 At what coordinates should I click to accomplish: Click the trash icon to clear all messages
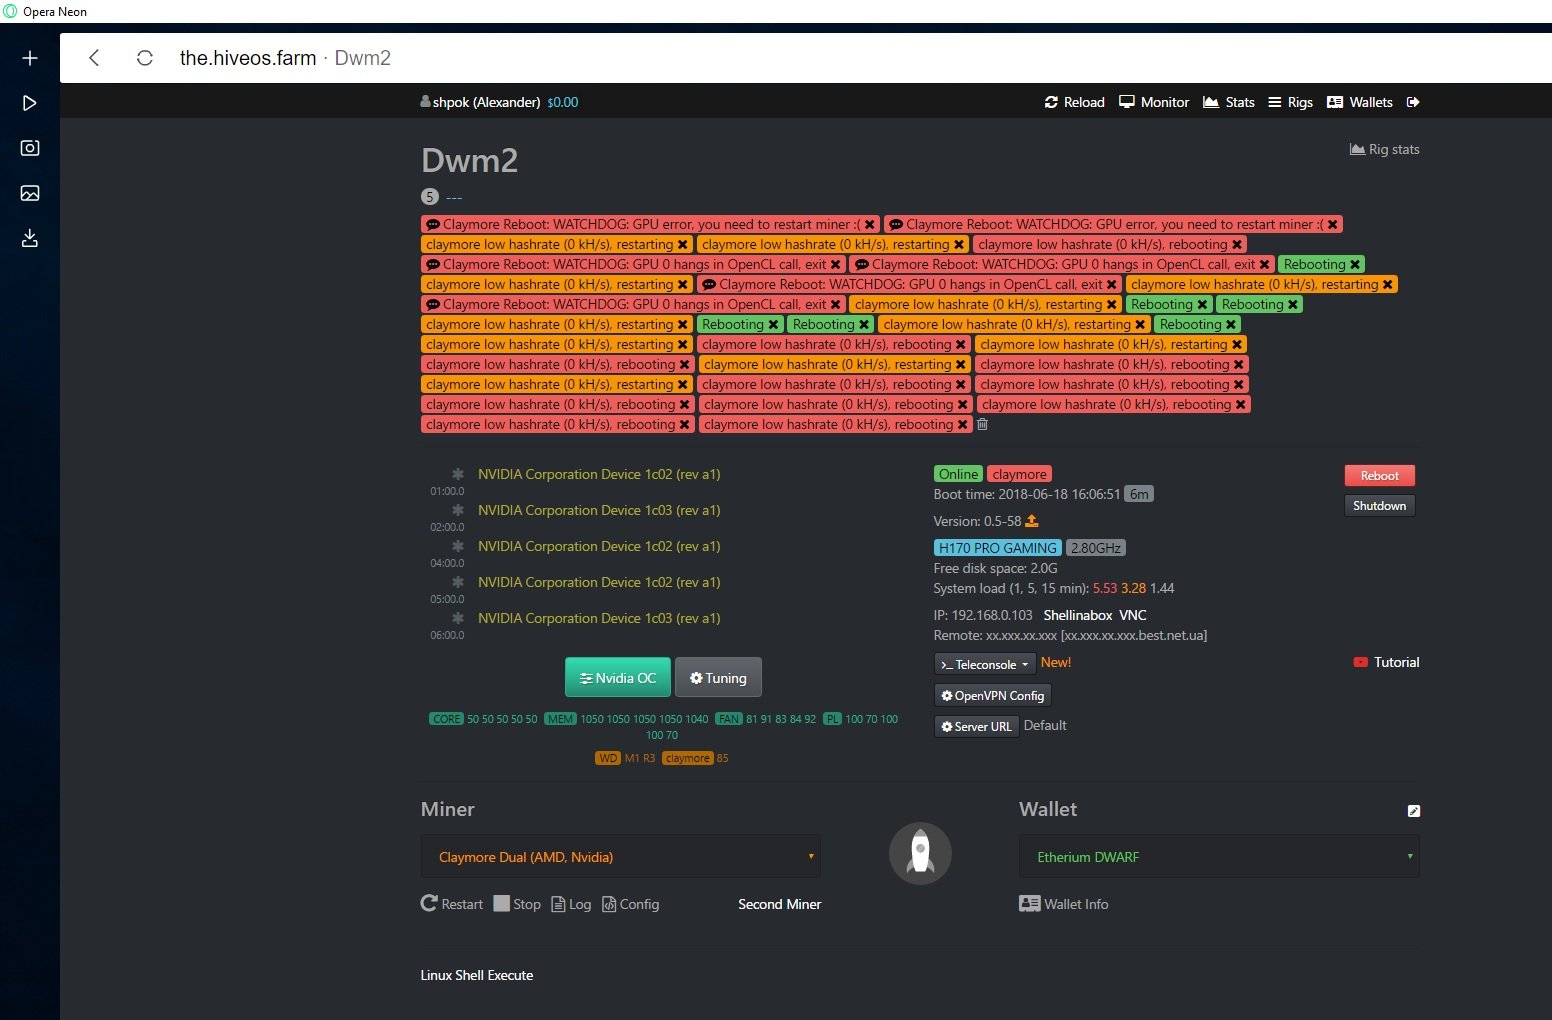coord(982,424)
